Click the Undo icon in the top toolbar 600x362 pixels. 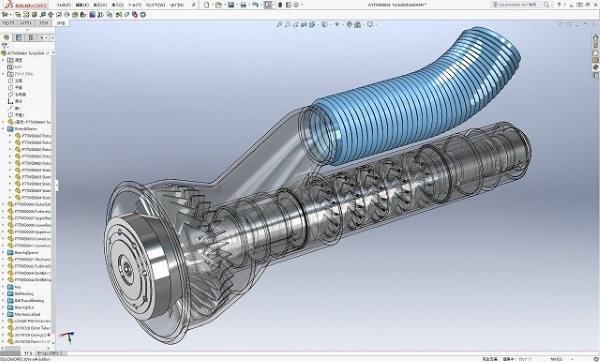click(255, 5)
